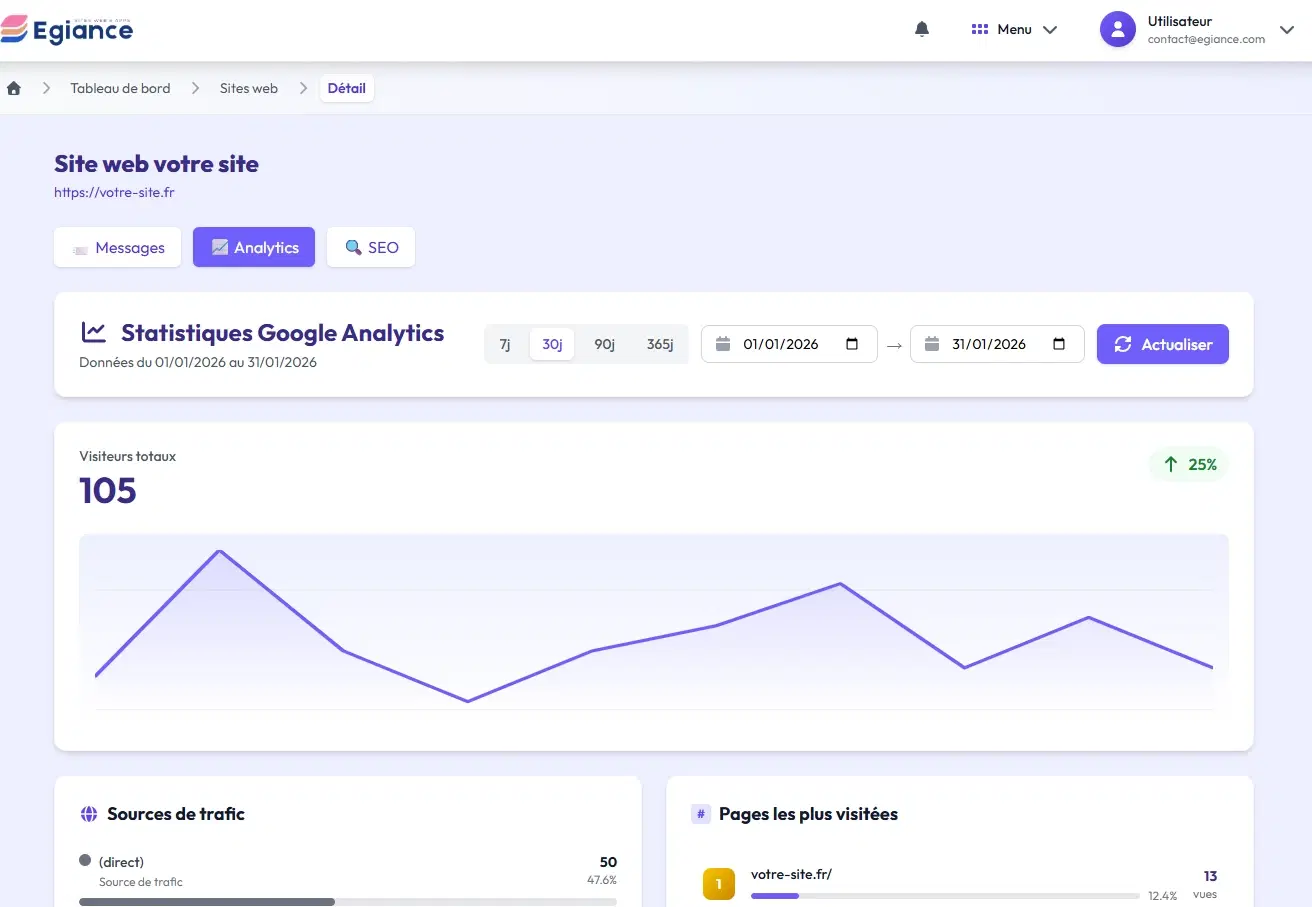
Task: Click the hash icon beside Pages les plus visitées
Action: click(699, 814)
